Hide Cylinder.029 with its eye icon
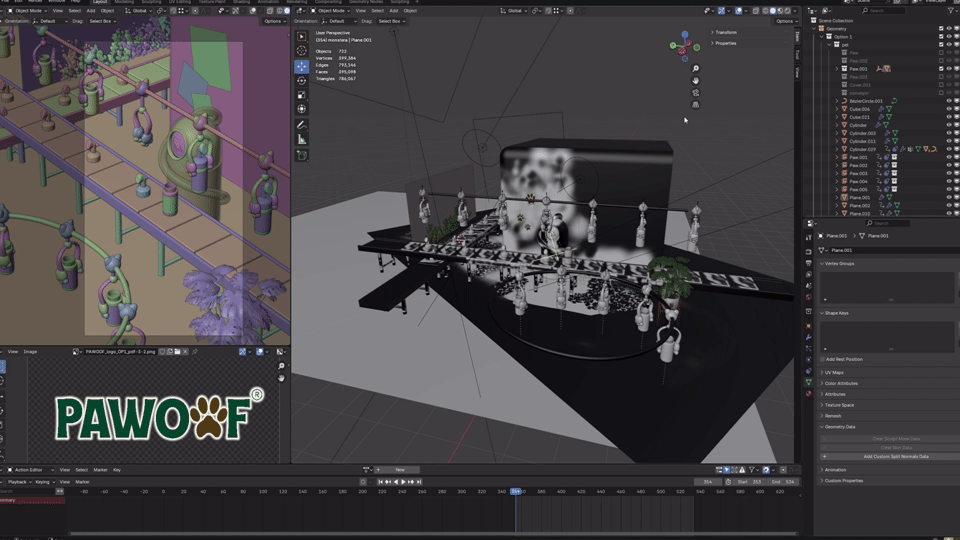This screenshot has width=960, height=540. (949, 149)
